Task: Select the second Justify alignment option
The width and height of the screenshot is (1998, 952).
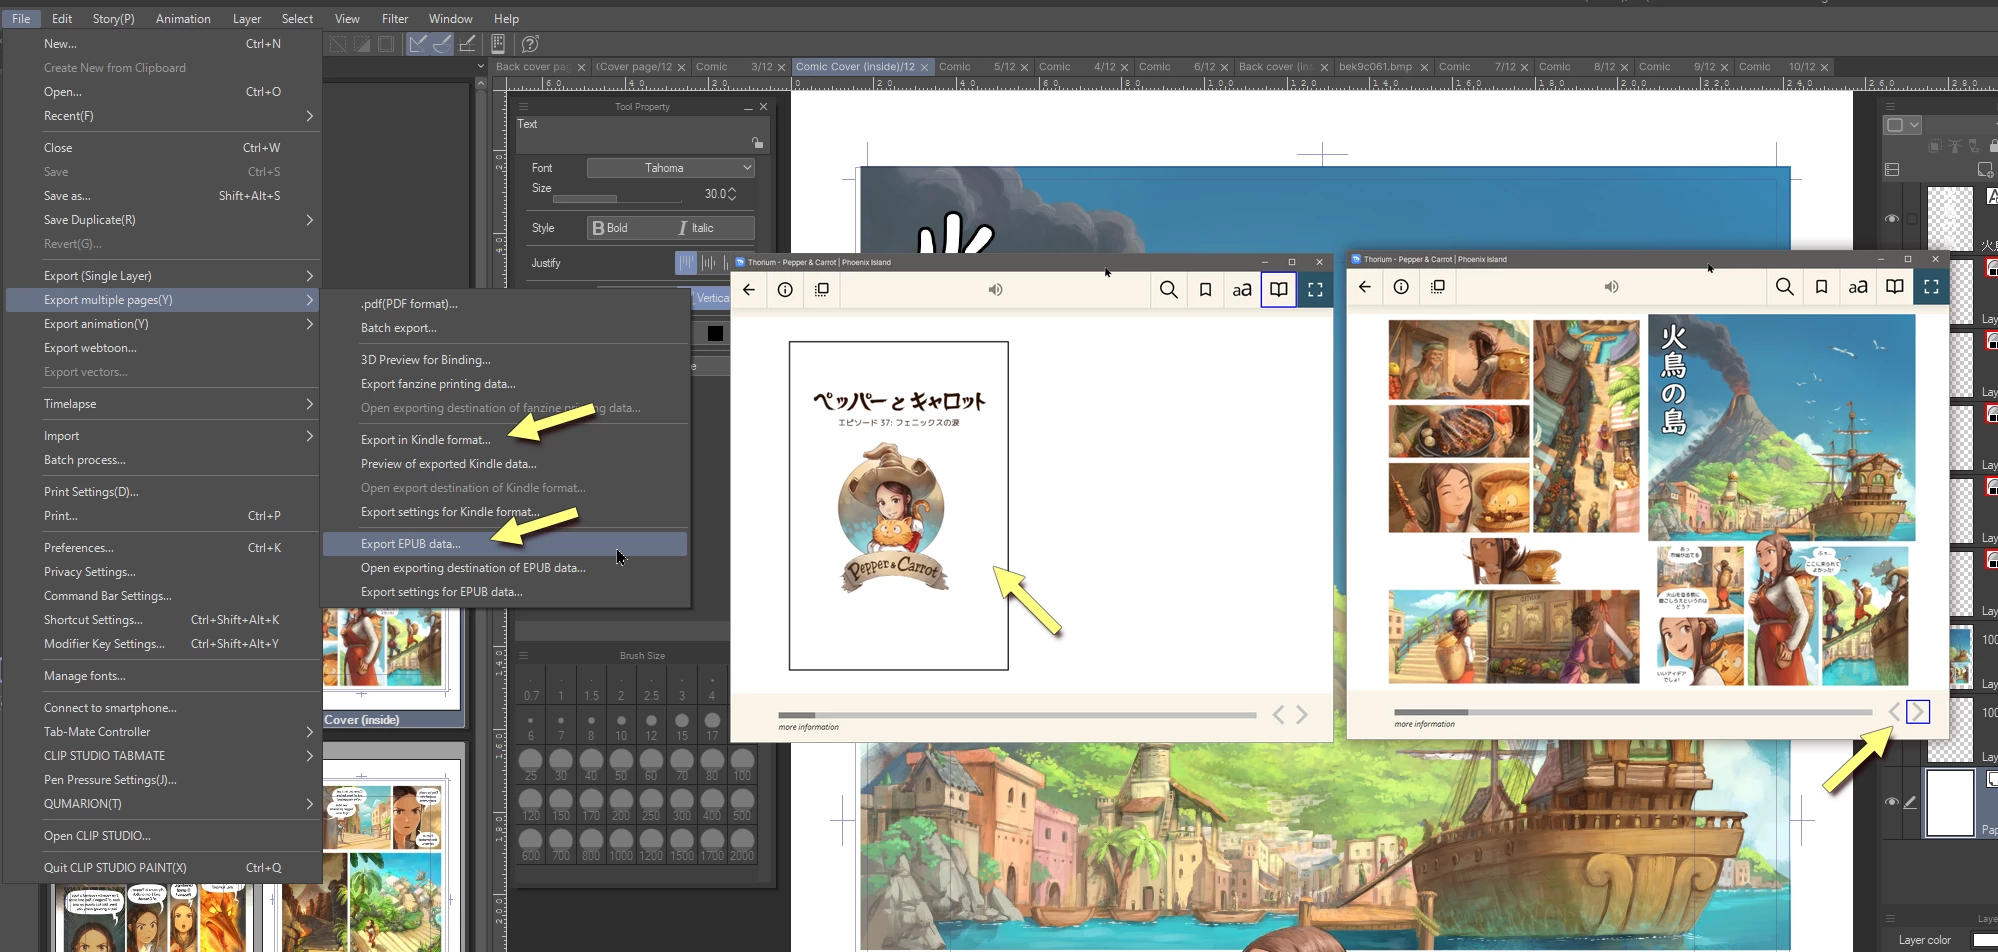Action: (x=709, y=263)
